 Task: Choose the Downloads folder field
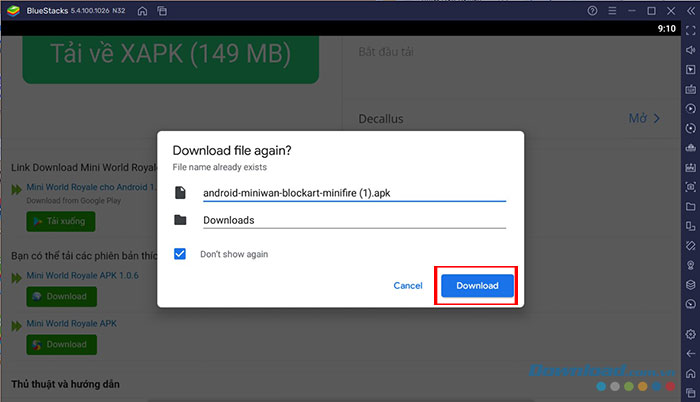(354, 220)
